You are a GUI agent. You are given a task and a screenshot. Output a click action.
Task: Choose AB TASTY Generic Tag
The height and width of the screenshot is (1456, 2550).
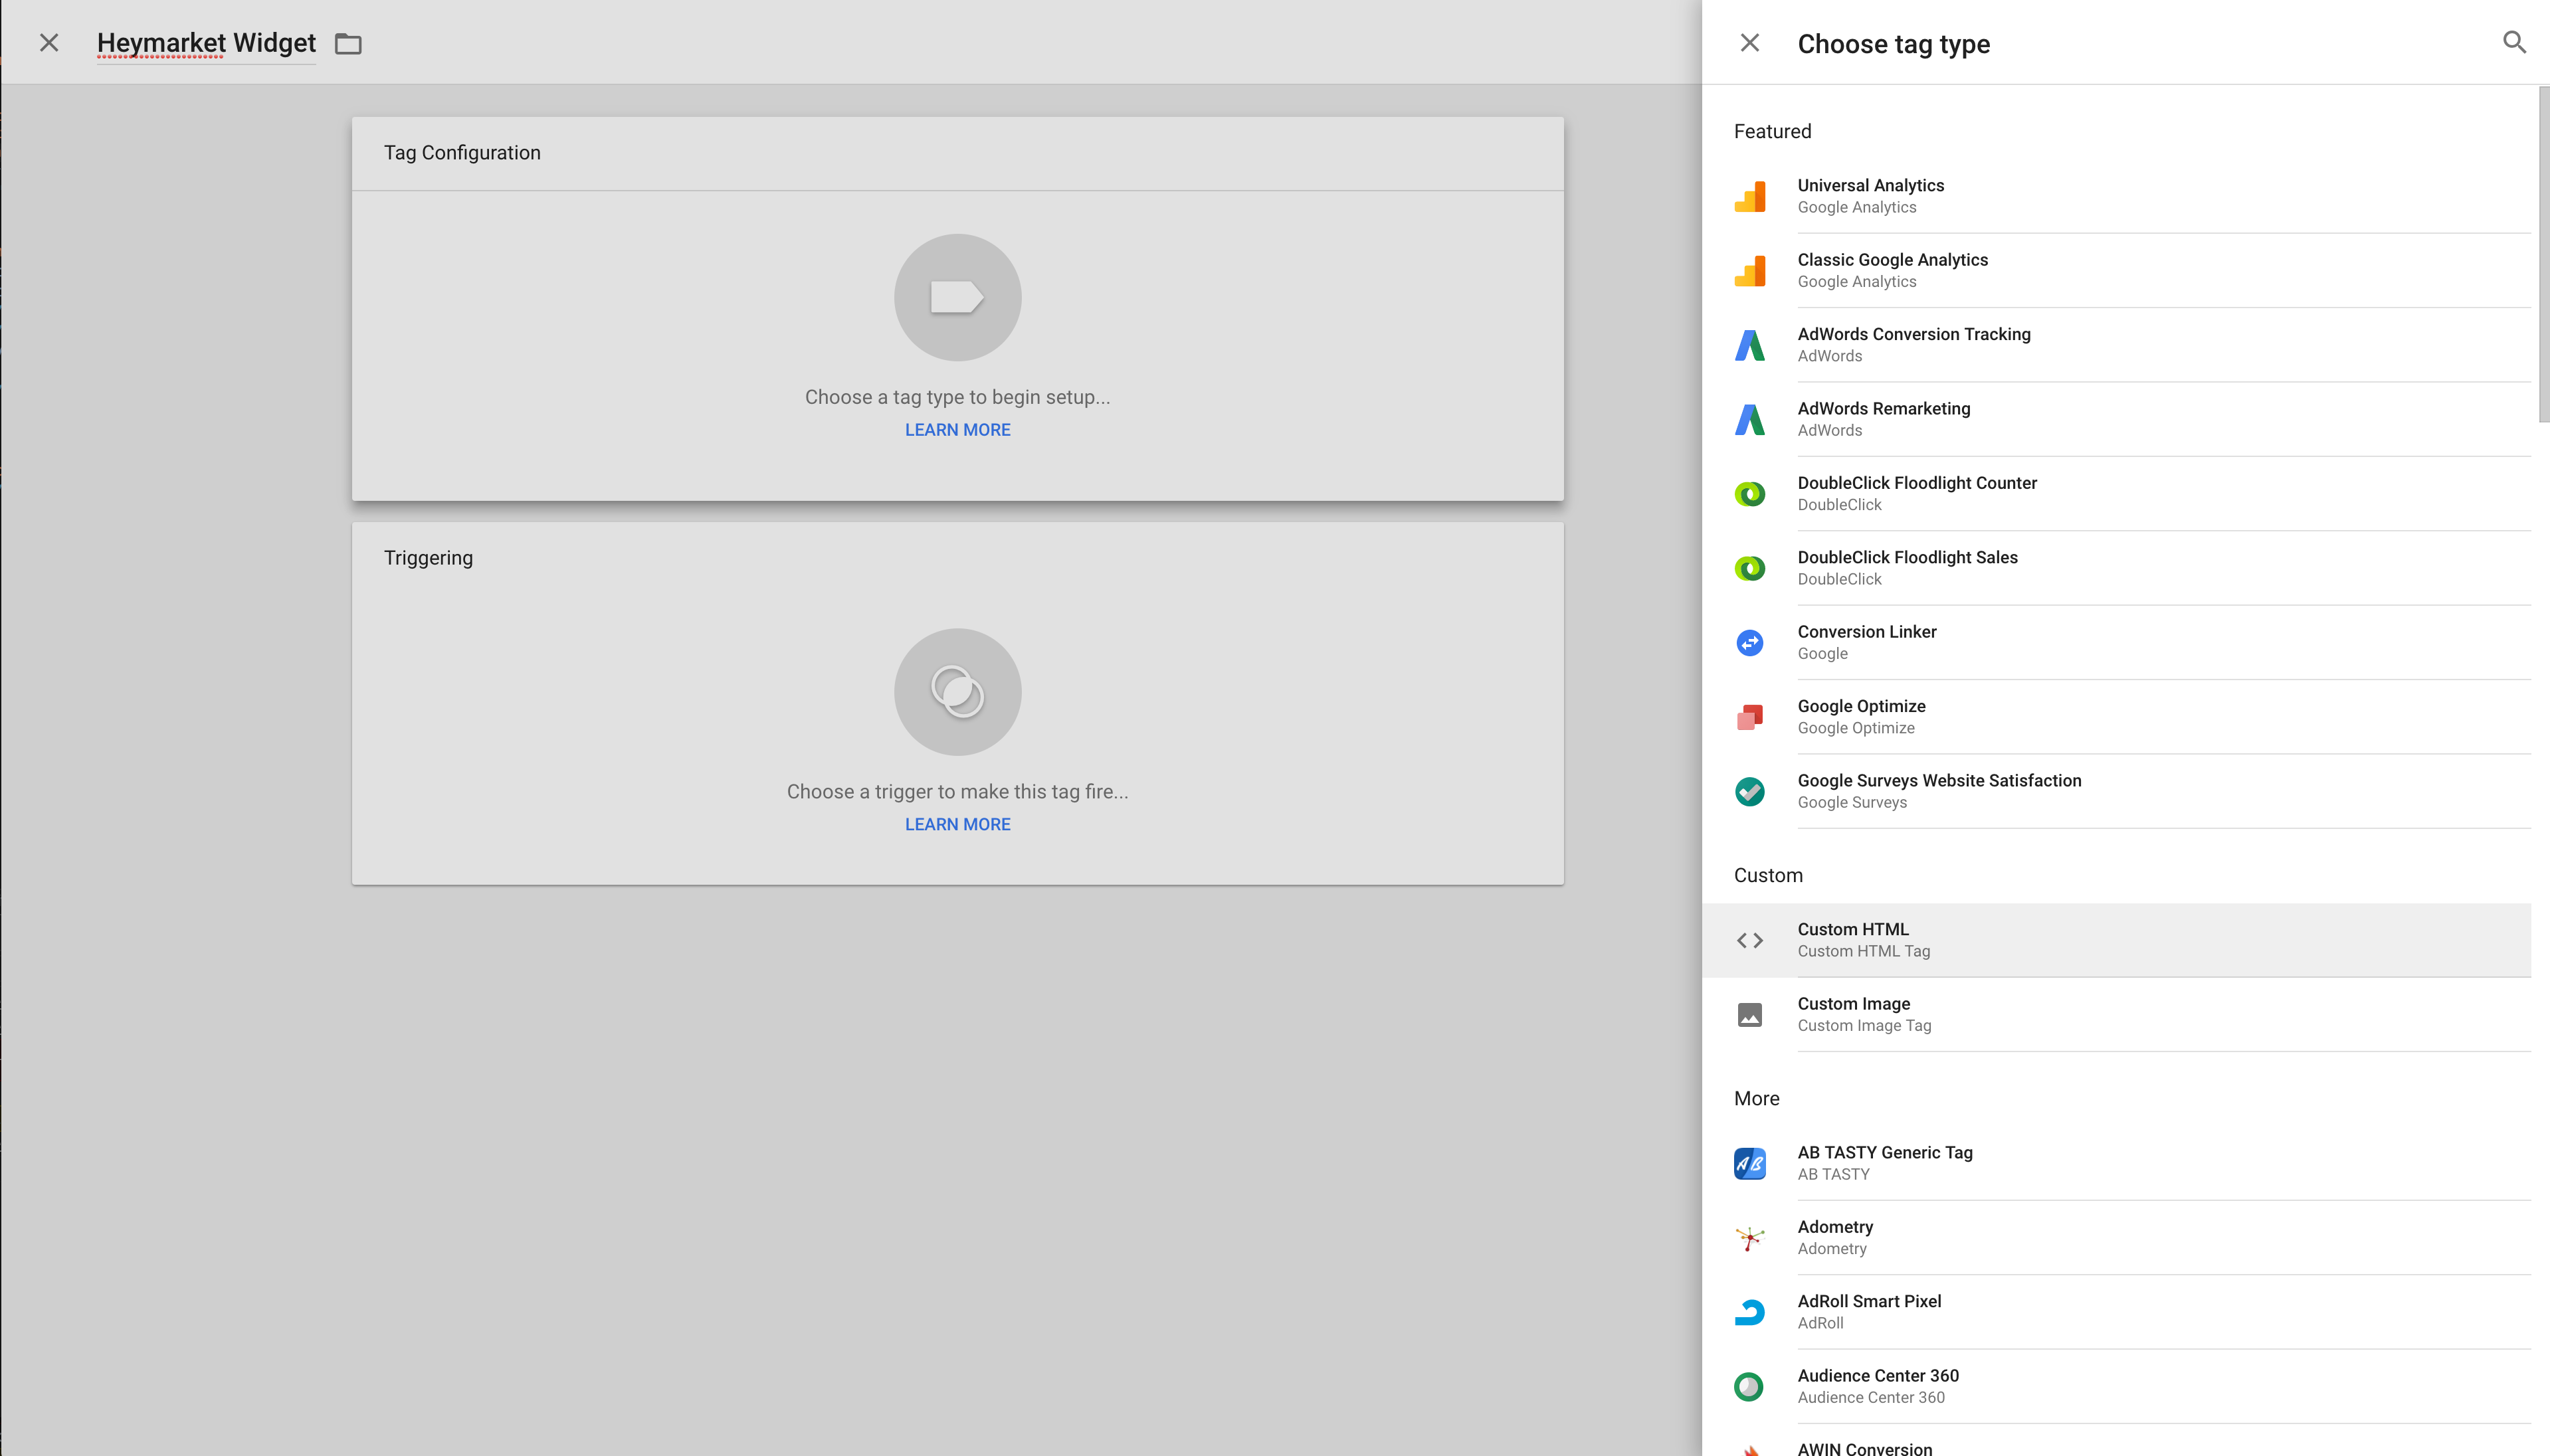(x=2116, y=1164)
